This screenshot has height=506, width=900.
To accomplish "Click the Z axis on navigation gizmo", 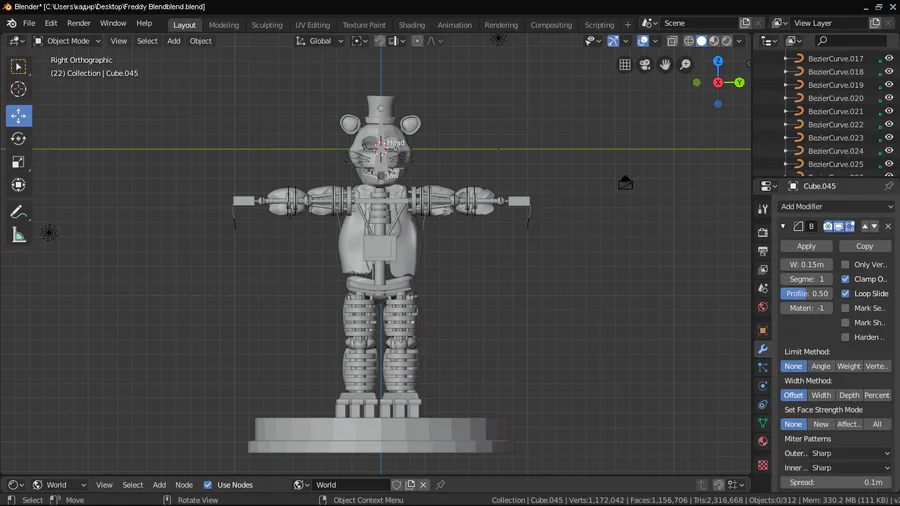I will coord(717,61).
